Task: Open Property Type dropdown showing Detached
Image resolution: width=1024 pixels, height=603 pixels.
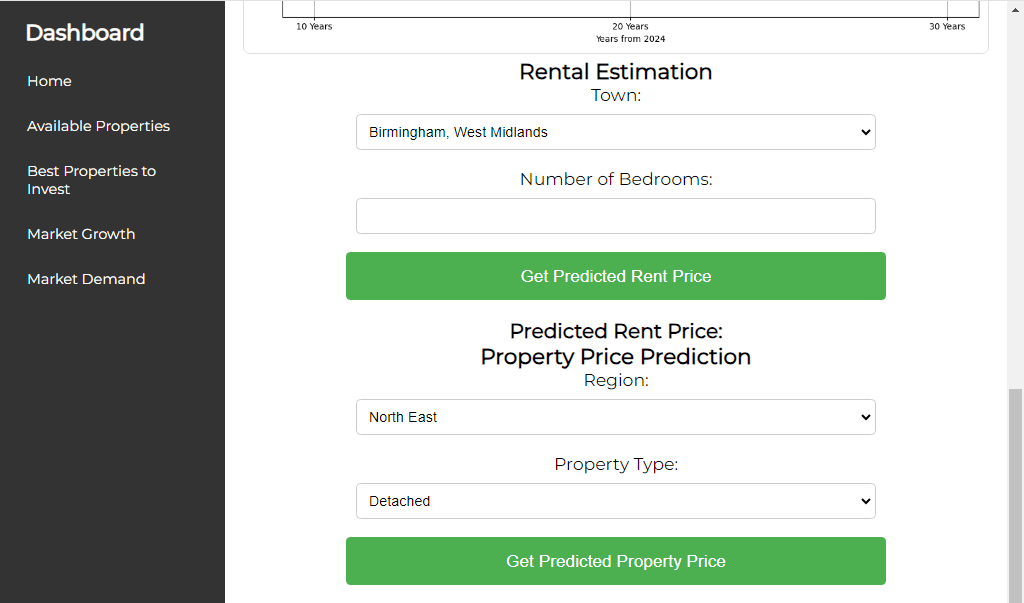Action: pos(615,501)
